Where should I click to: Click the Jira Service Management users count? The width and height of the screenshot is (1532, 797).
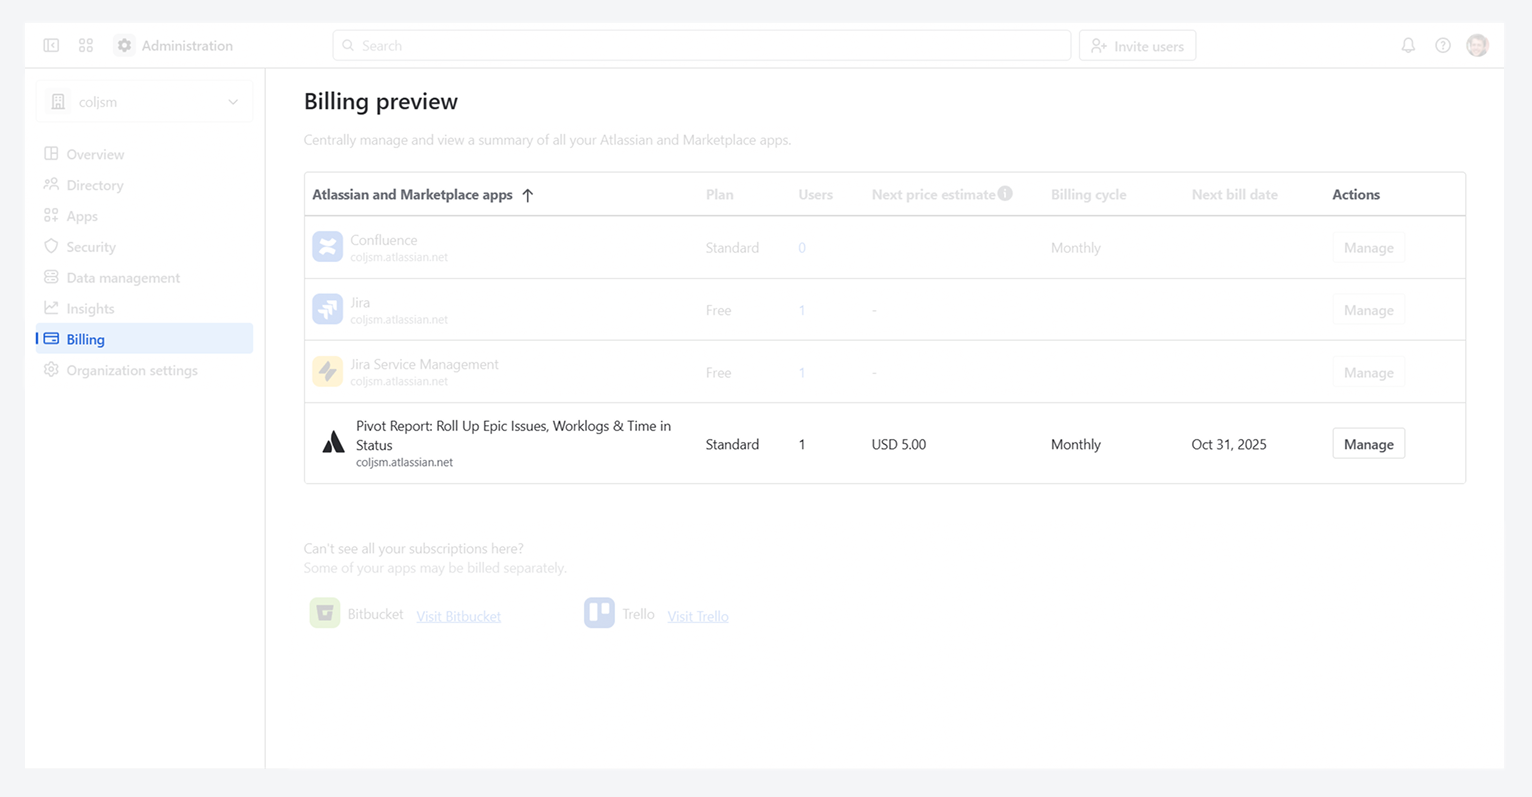click(802, 372)
